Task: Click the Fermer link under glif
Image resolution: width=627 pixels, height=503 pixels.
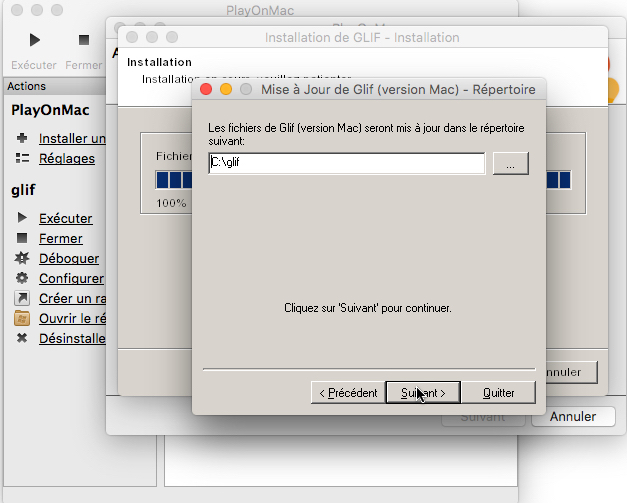Action: 60,238
